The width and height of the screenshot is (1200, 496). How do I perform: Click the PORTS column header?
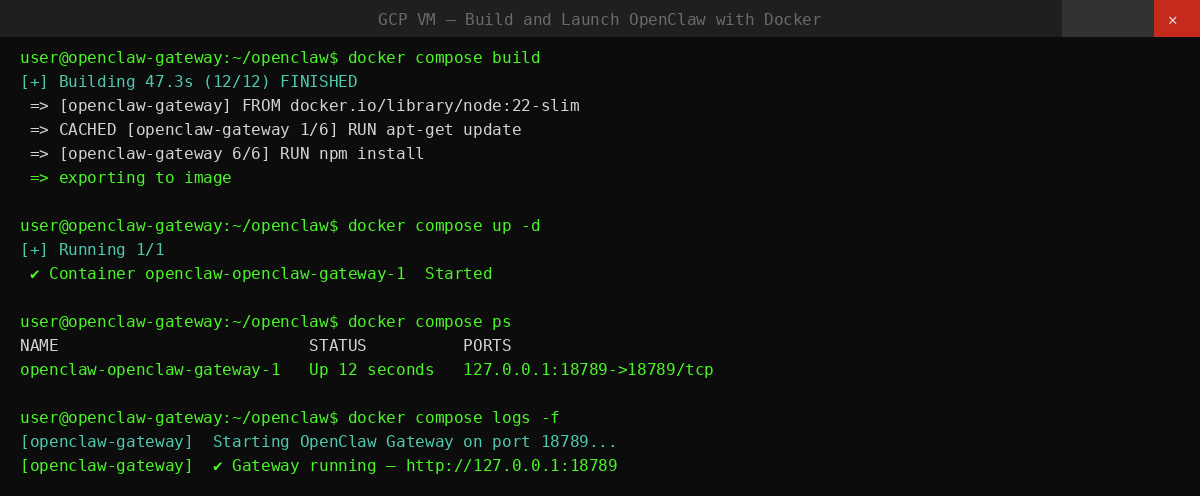pyautogui.click(x=487, y=346)
